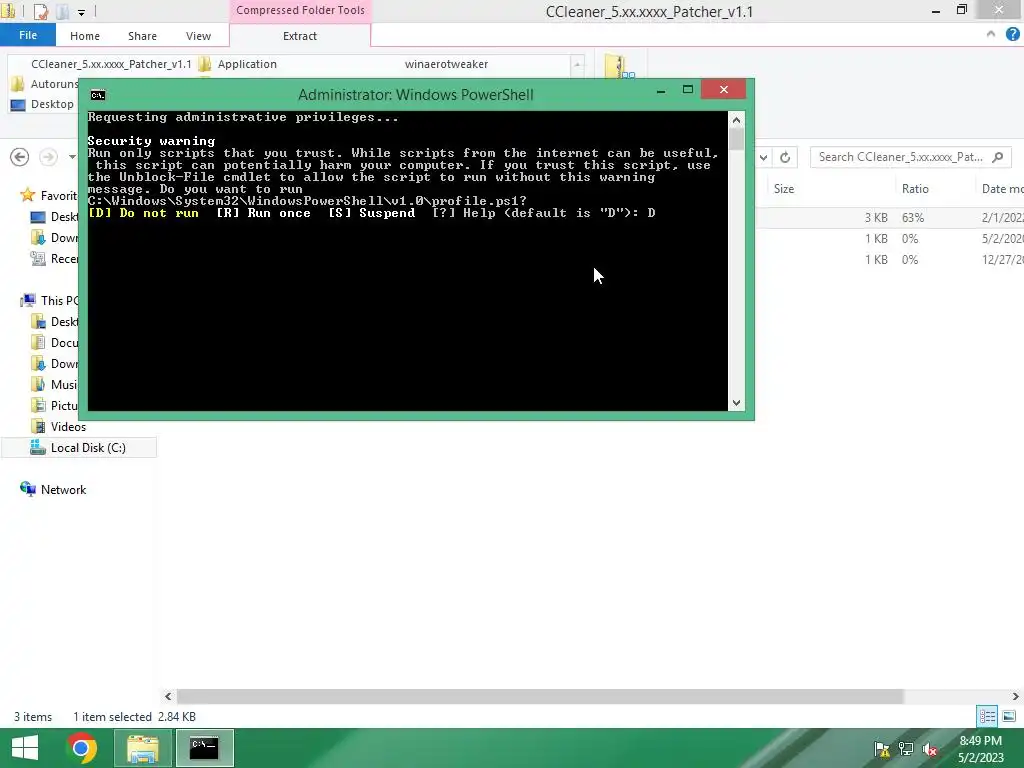Sort files by the Size column
Viewport: 1024px width, 768px height.
point(784,189)
